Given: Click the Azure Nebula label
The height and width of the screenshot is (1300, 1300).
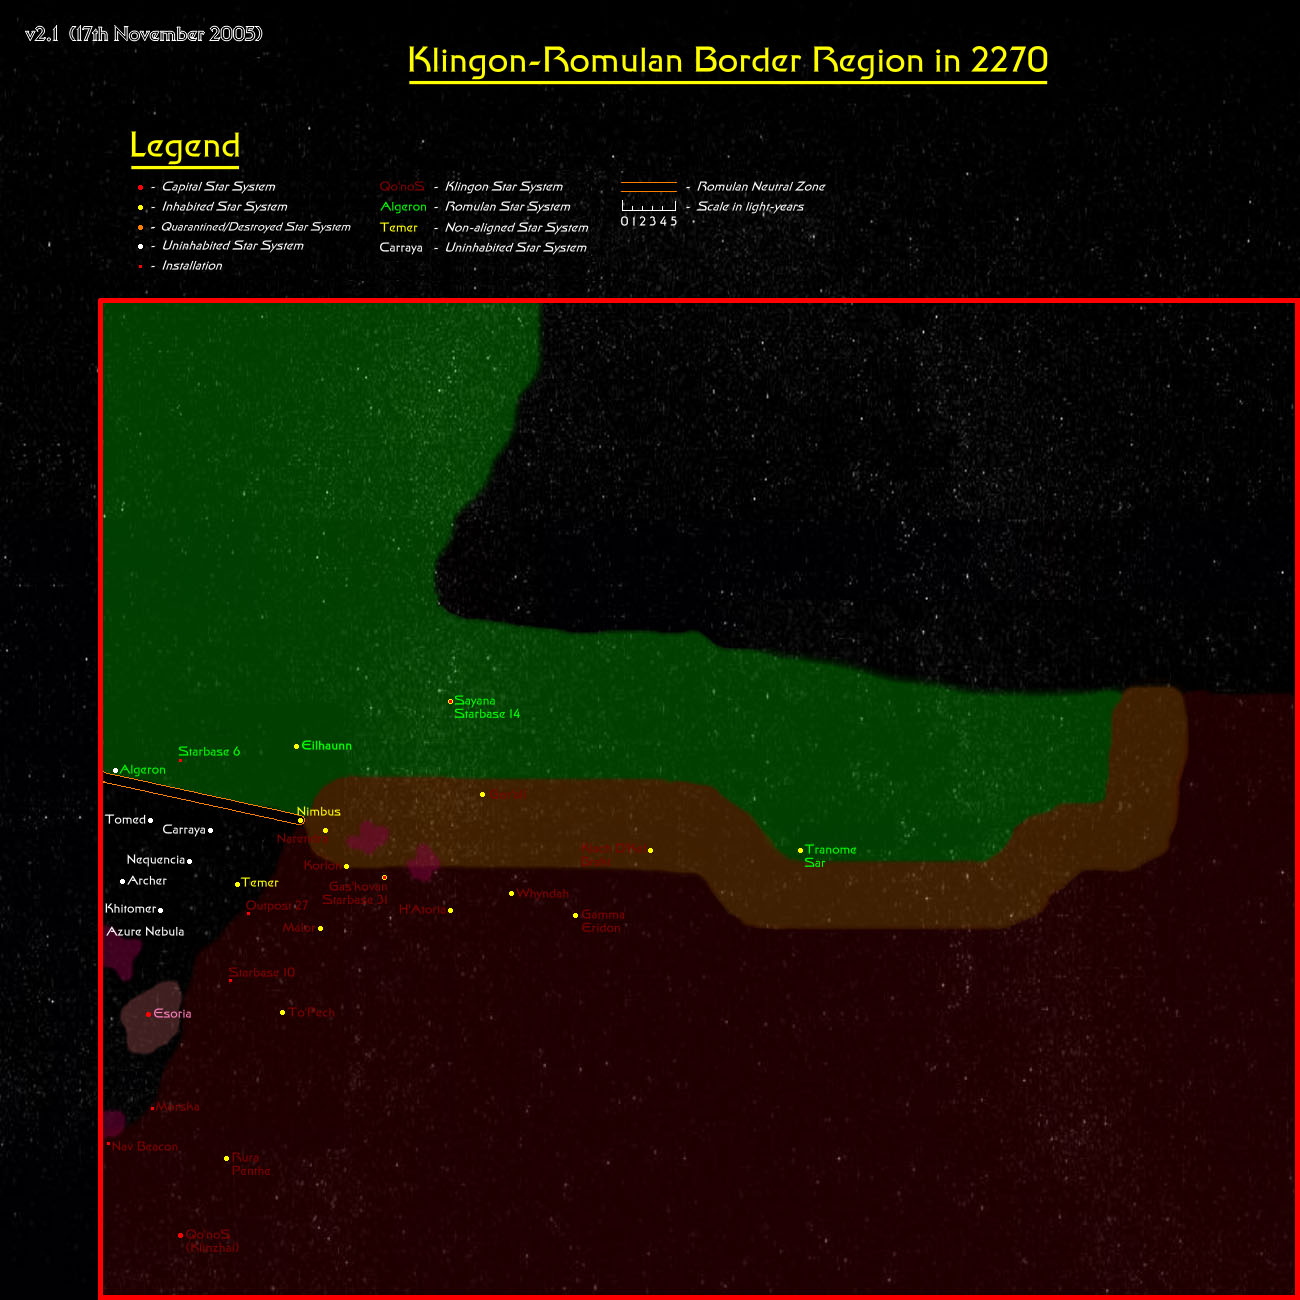Looking at the screenshot, I should pyautogui.click(x=146, y=932).
